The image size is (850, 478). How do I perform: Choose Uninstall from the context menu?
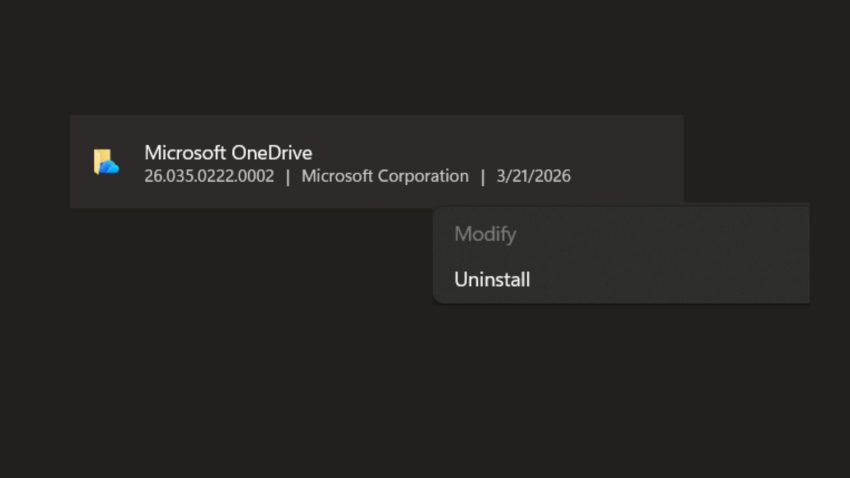pos(492,280)
